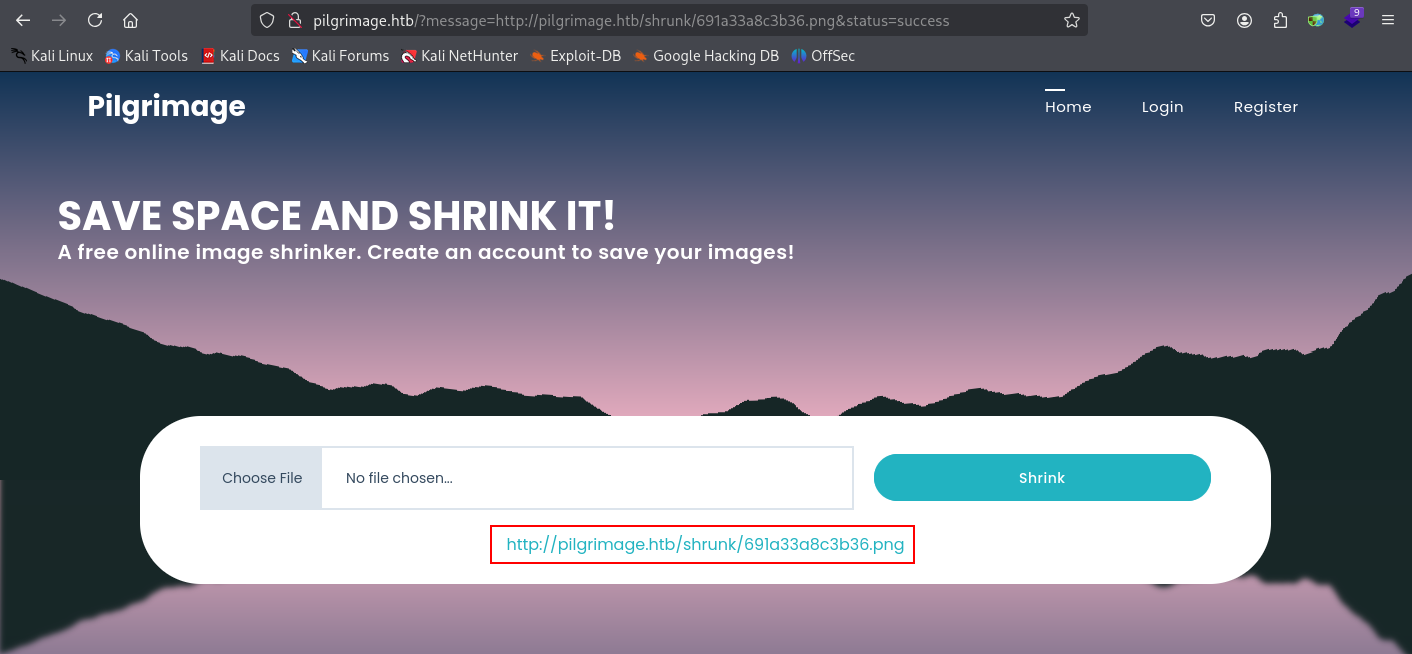Open the Exploit-DB bookmark
The width and height of the screenshot is (1412, 654).
click(575, 56)
